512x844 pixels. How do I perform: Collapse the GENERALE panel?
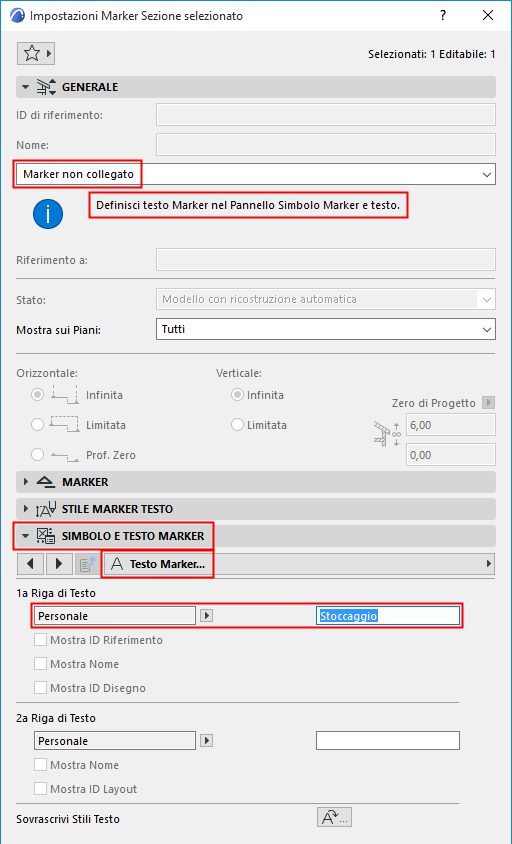[25, 87]
